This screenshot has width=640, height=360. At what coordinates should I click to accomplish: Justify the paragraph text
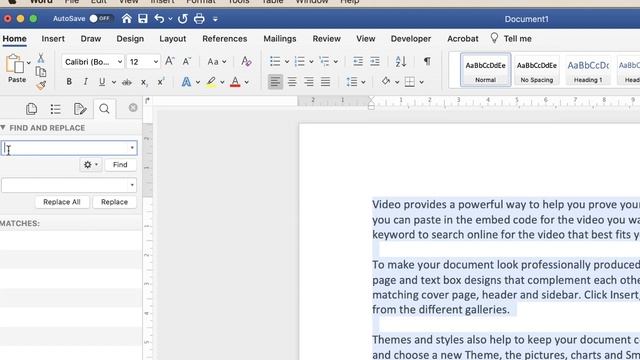click(x=325, y=82)
